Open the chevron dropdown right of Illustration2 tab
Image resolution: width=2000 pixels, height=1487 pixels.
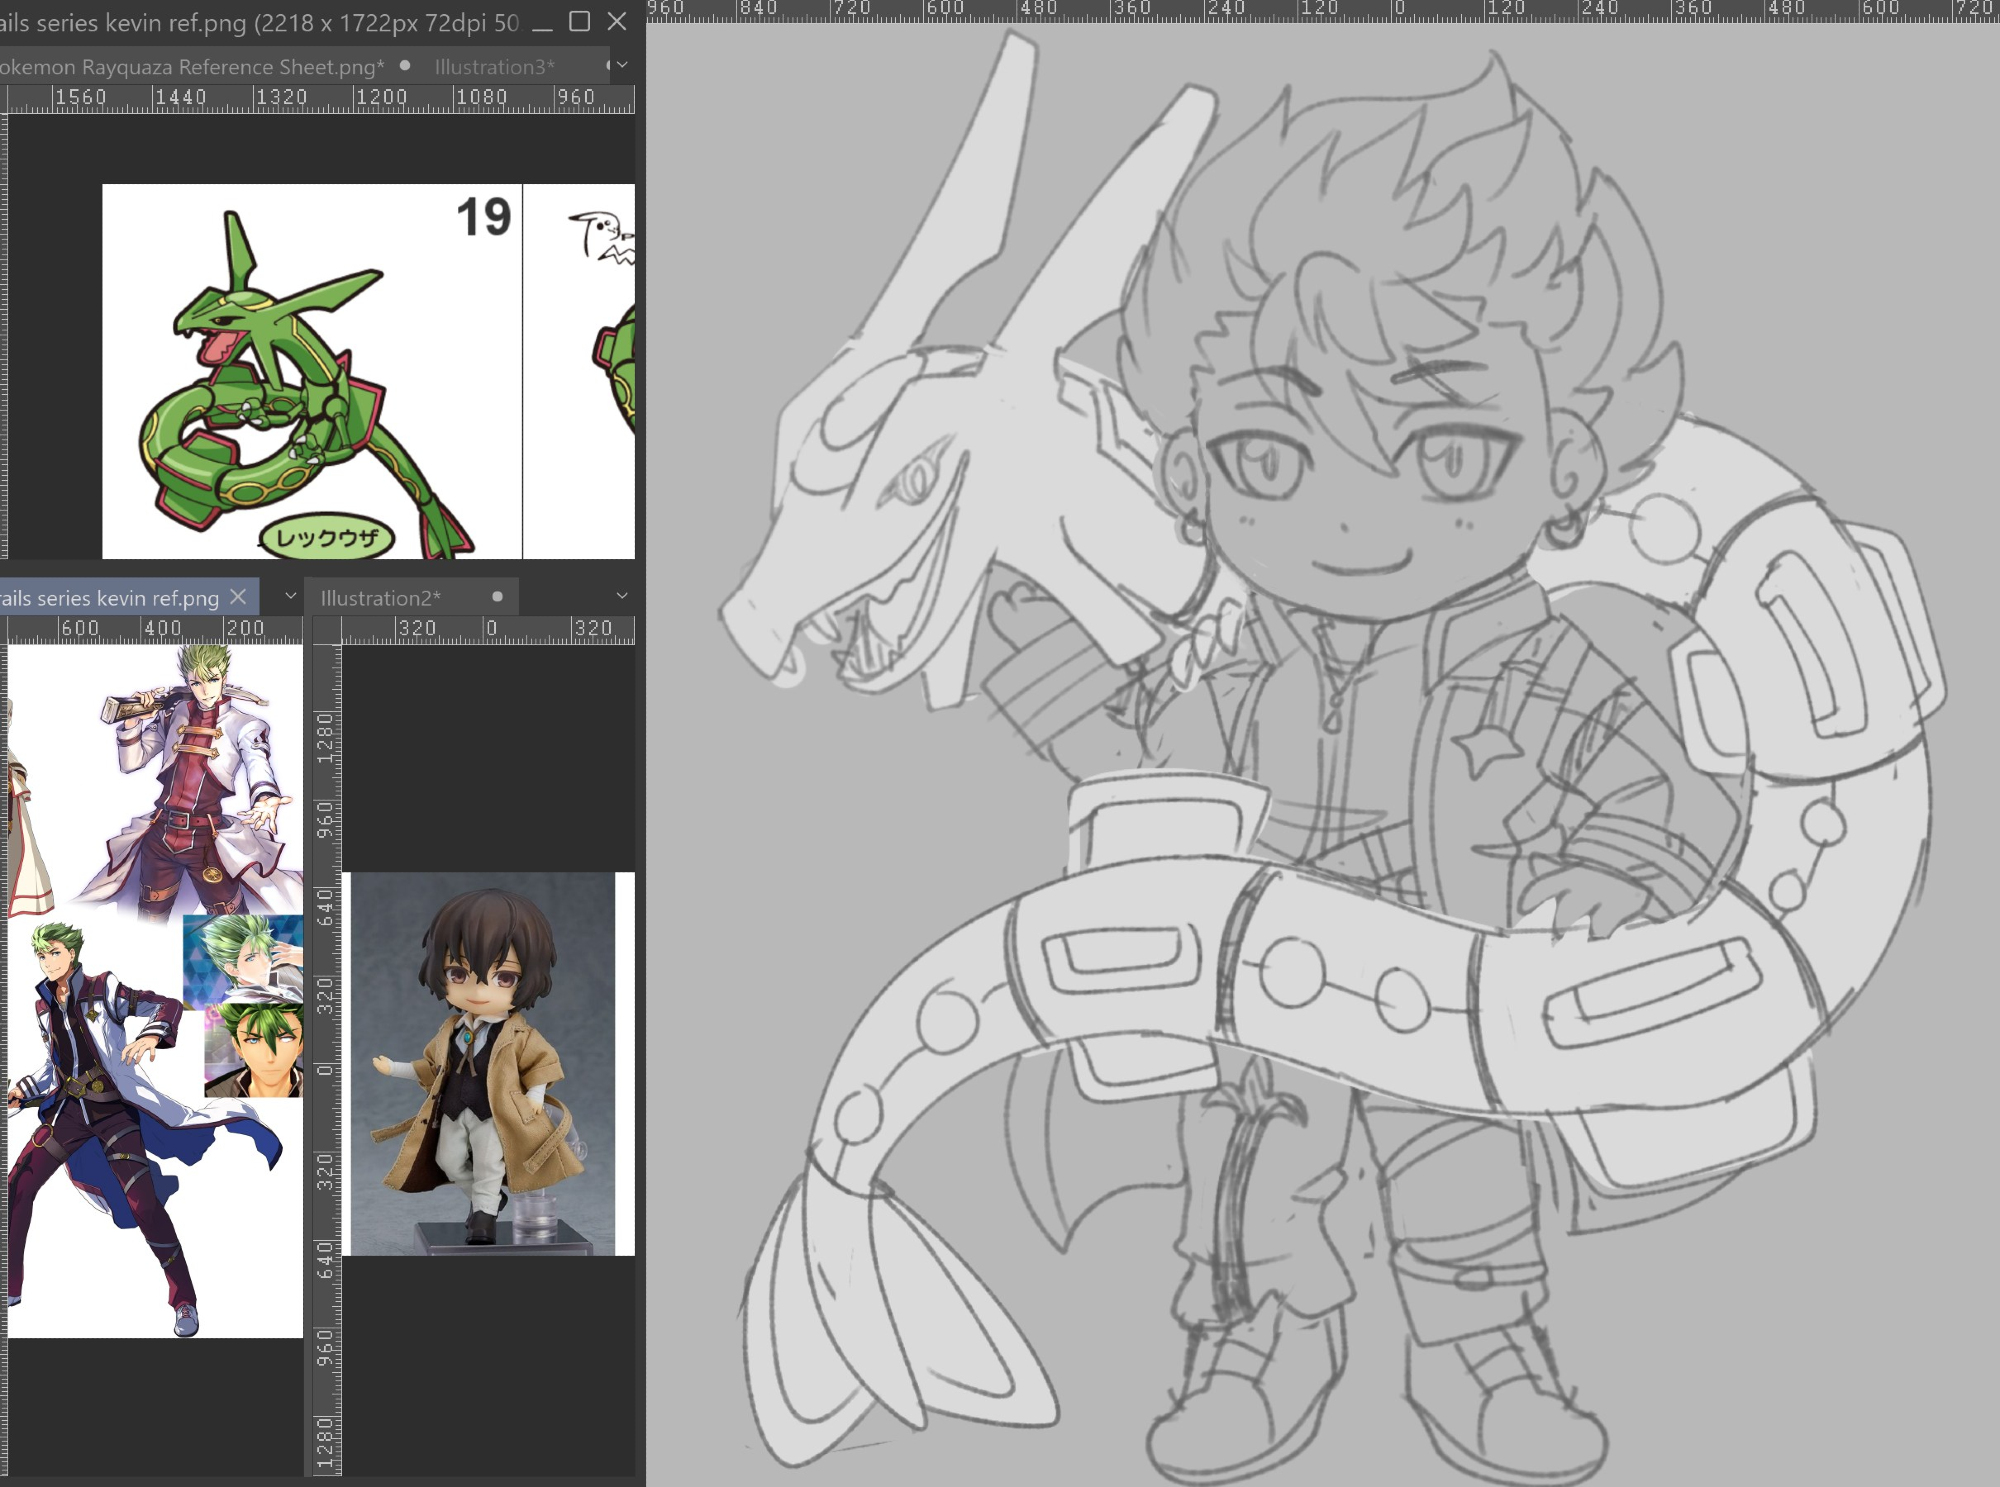pyautogui.click(x=622, y=596)
